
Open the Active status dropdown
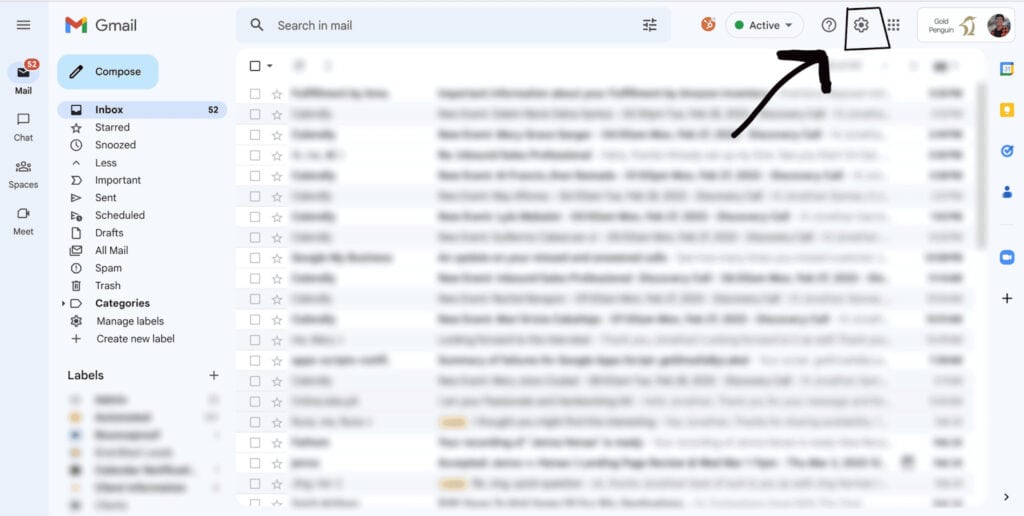pos(764,25)
